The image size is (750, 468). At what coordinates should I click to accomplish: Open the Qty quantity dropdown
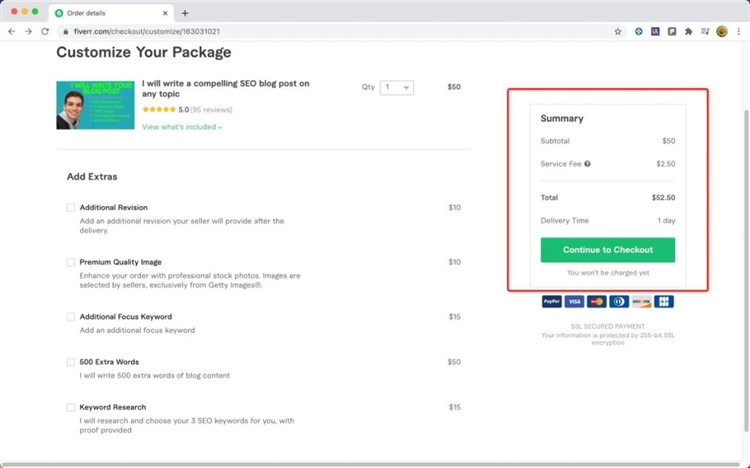point(397,87)
